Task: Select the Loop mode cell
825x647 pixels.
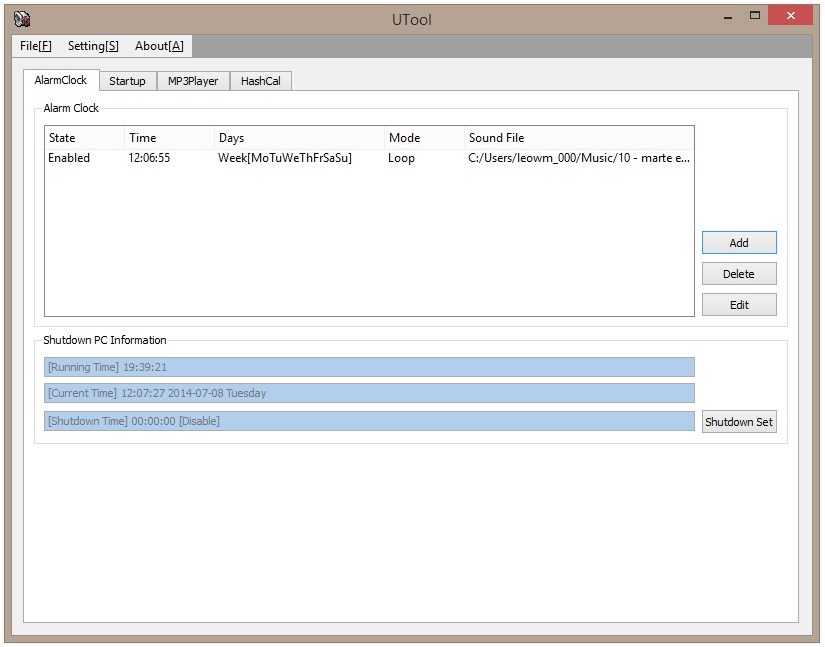Action: tap(401, 158)
